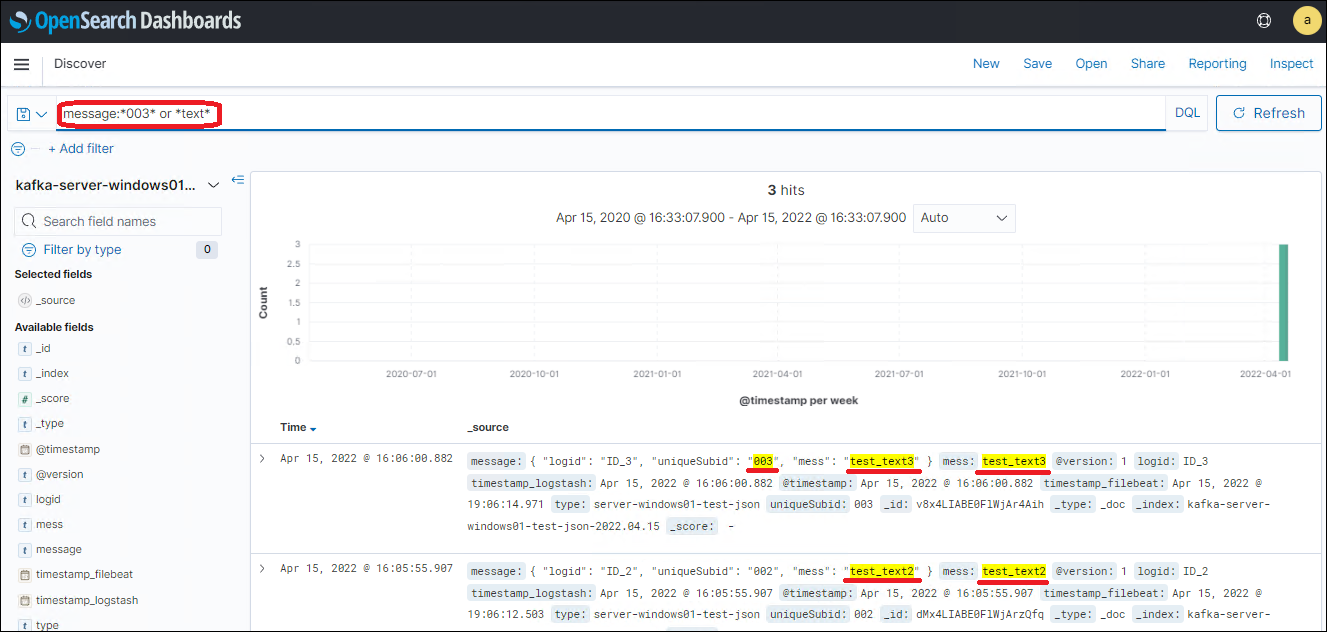Open the Inspect panel
Image resolution: width=1327 pixels, height=632 pixels.
tap(1291, 64)
